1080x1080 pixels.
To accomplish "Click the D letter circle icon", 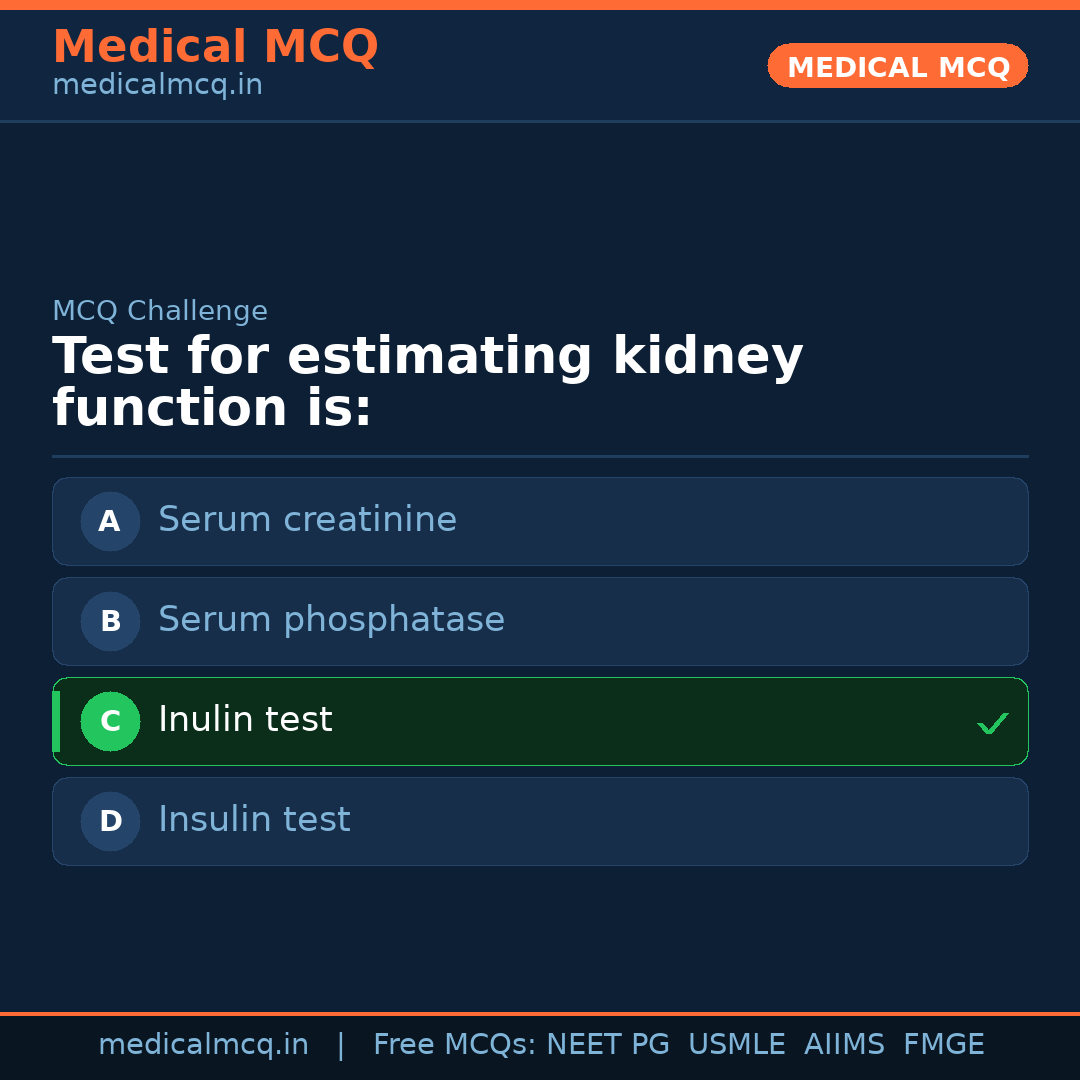I will pyautogui.click(x=110, y=821).
